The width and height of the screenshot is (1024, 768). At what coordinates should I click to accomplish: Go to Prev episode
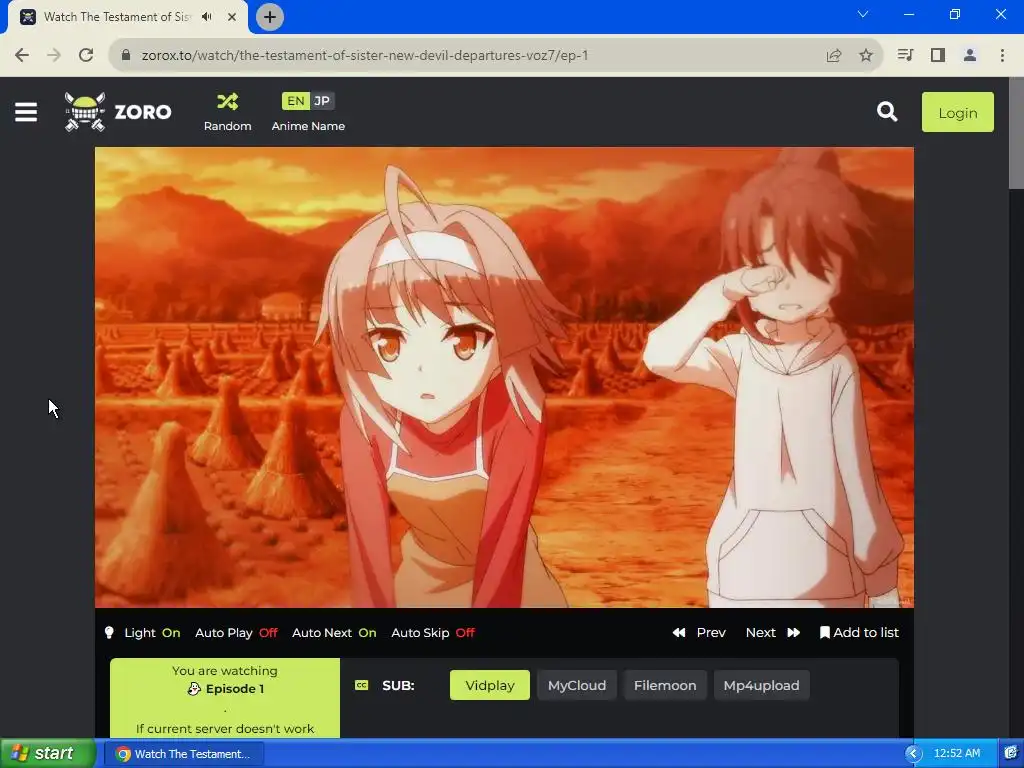[x=699, y=633]
